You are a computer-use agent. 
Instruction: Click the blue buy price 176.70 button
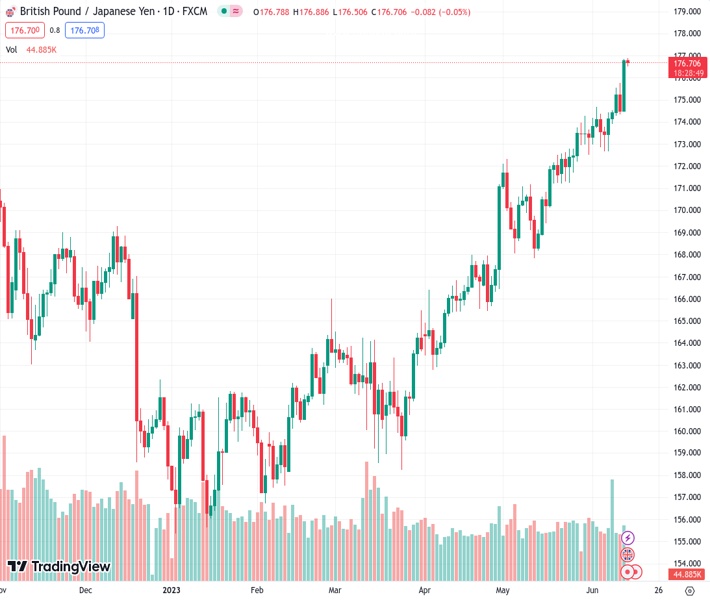85,30
